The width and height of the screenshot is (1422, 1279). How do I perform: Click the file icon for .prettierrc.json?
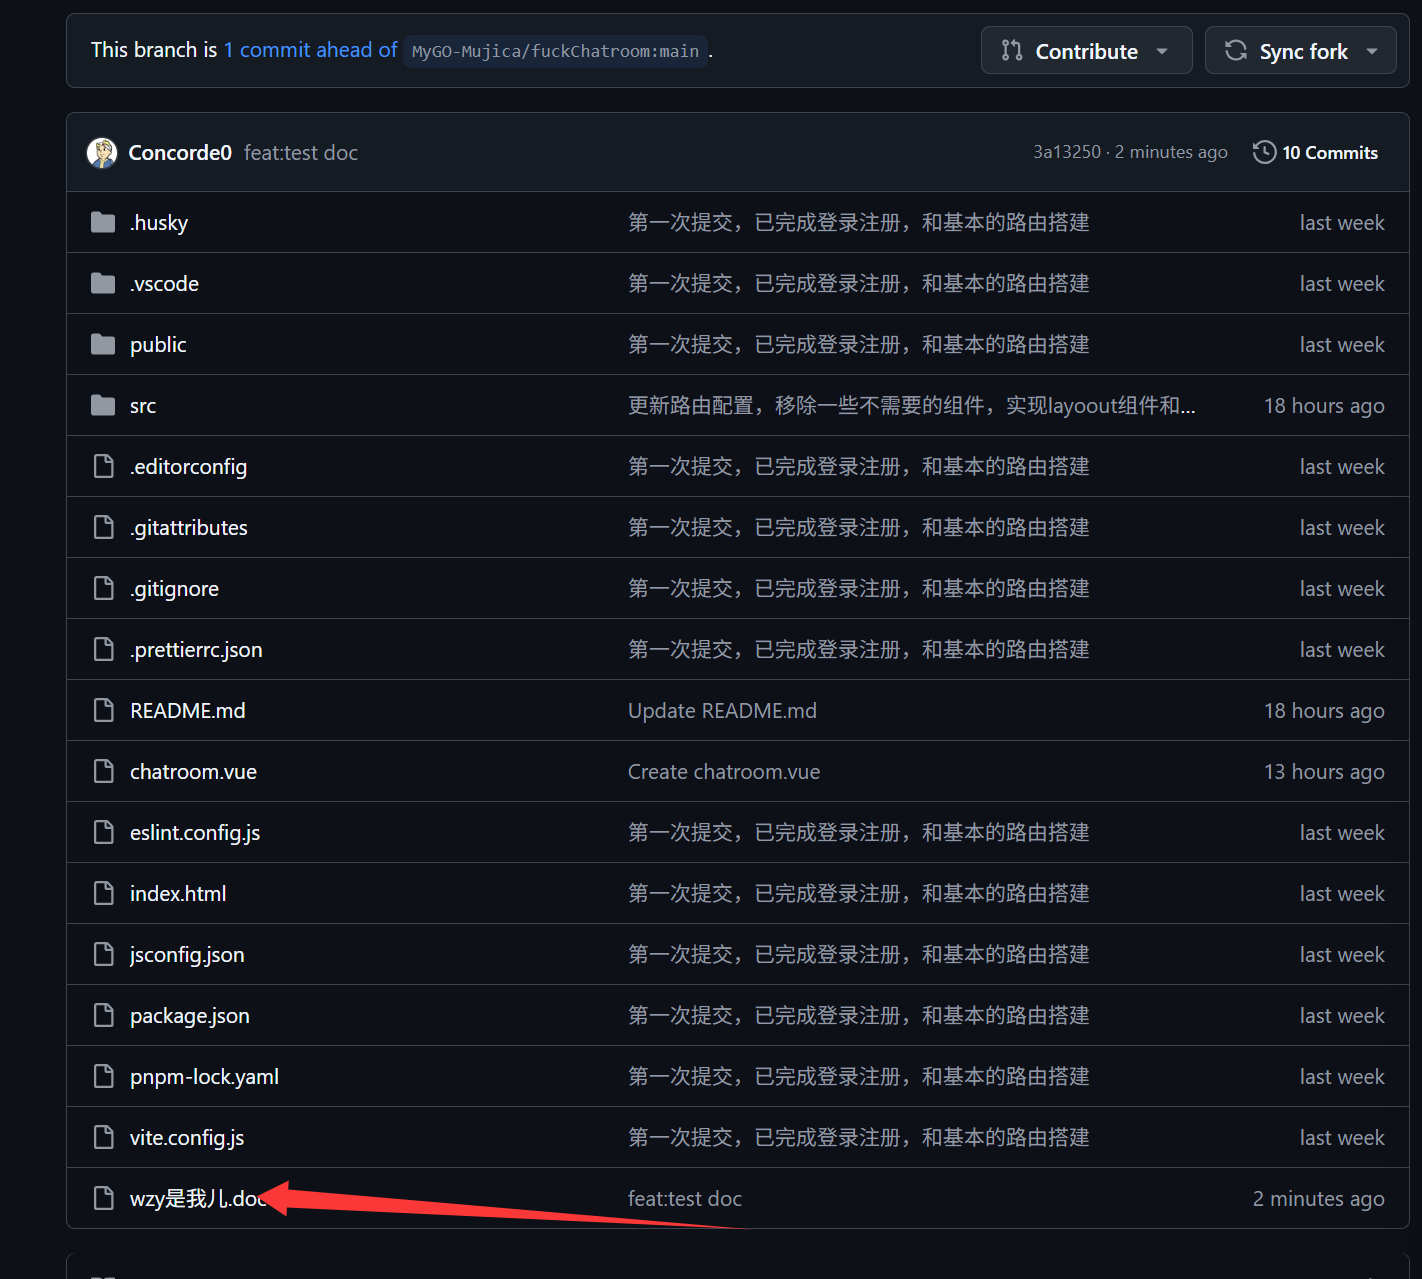(x=103, y=649)
